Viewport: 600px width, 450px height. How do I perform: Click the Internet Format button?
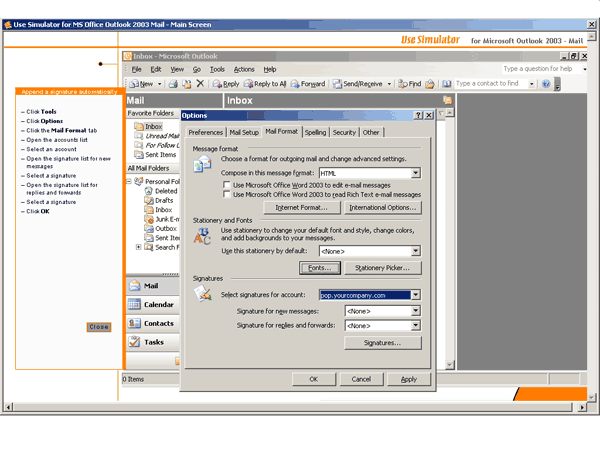coord(302,208)
